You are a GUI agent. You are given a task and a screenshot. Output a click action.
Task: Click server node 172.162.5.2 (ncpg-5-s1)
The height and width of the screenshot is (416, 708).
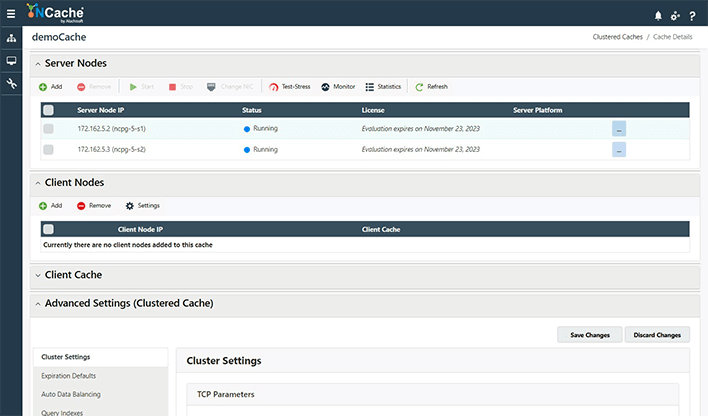[112, 129]
